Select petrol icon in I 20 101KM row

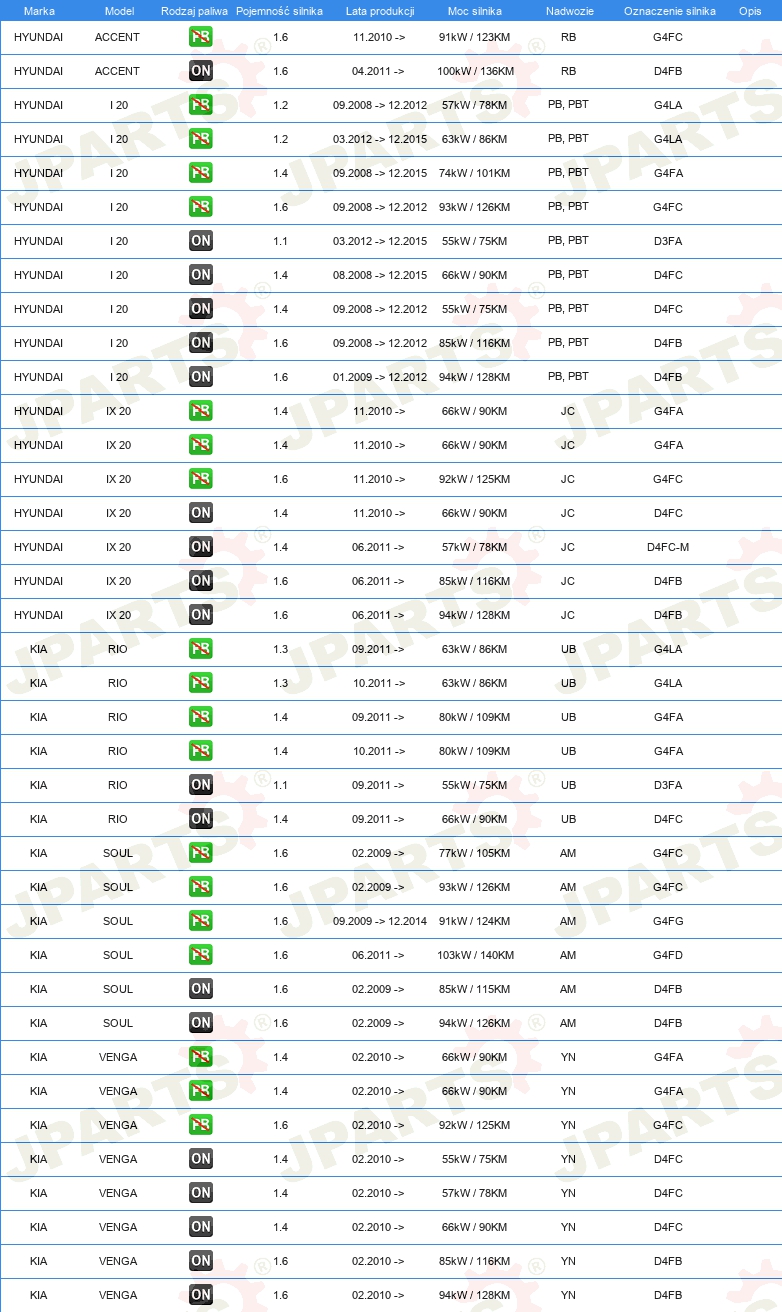pos(201,173)
